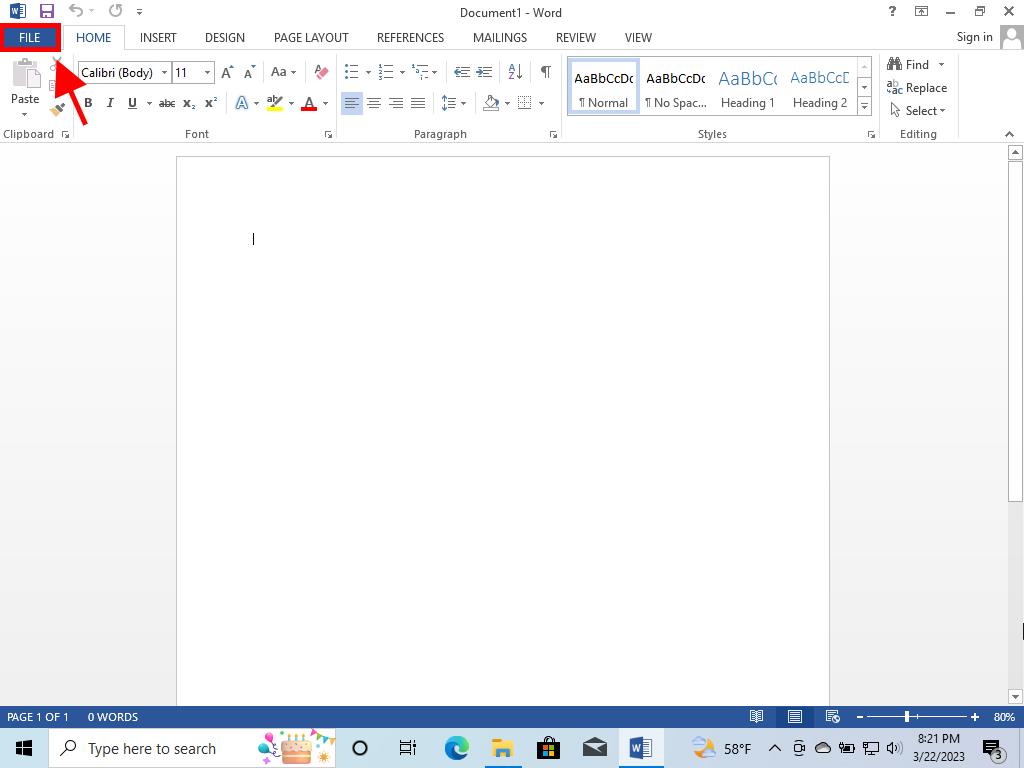Toggle Bold formatting

coord(88,103)
